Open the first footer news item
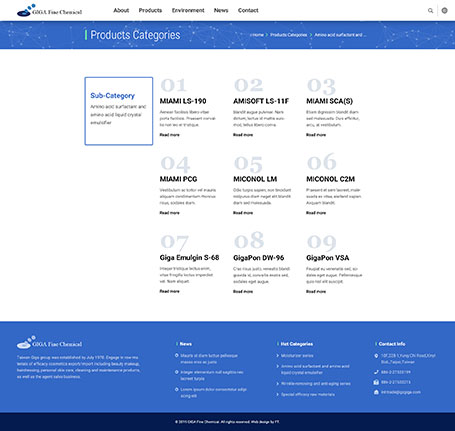 point(209,359)
